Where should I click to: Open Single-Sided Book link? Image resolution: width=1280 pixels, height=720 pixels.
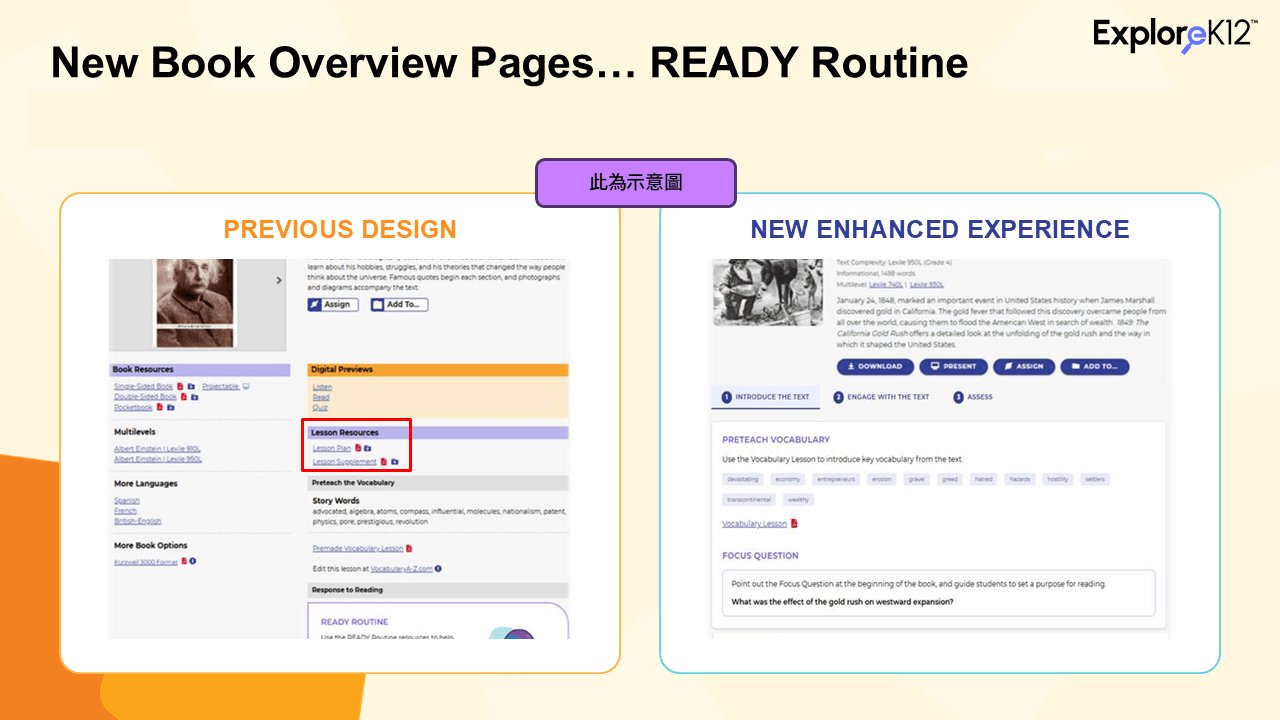(x=144, y=386)
